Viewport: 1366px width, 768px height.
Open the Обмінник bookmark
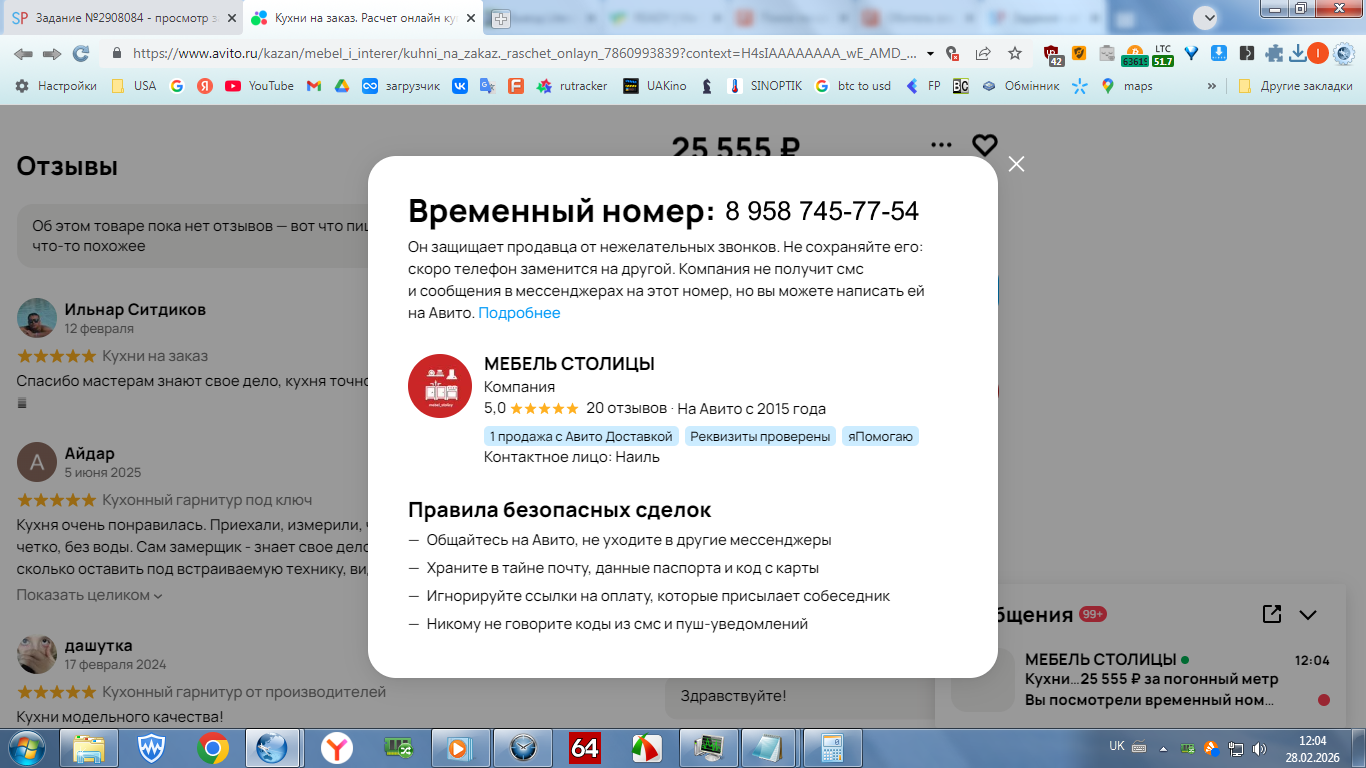1020,86
